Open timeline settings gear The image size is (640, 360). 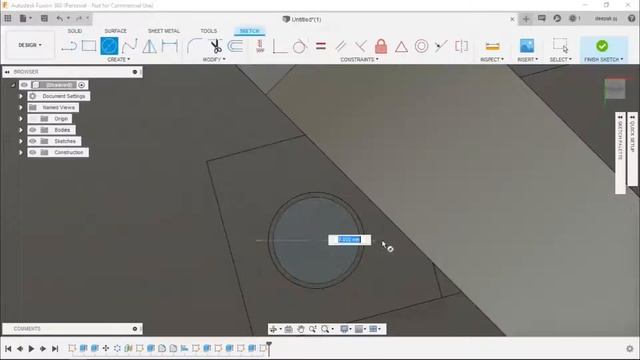pyautogui.click(x=630, y=349)
